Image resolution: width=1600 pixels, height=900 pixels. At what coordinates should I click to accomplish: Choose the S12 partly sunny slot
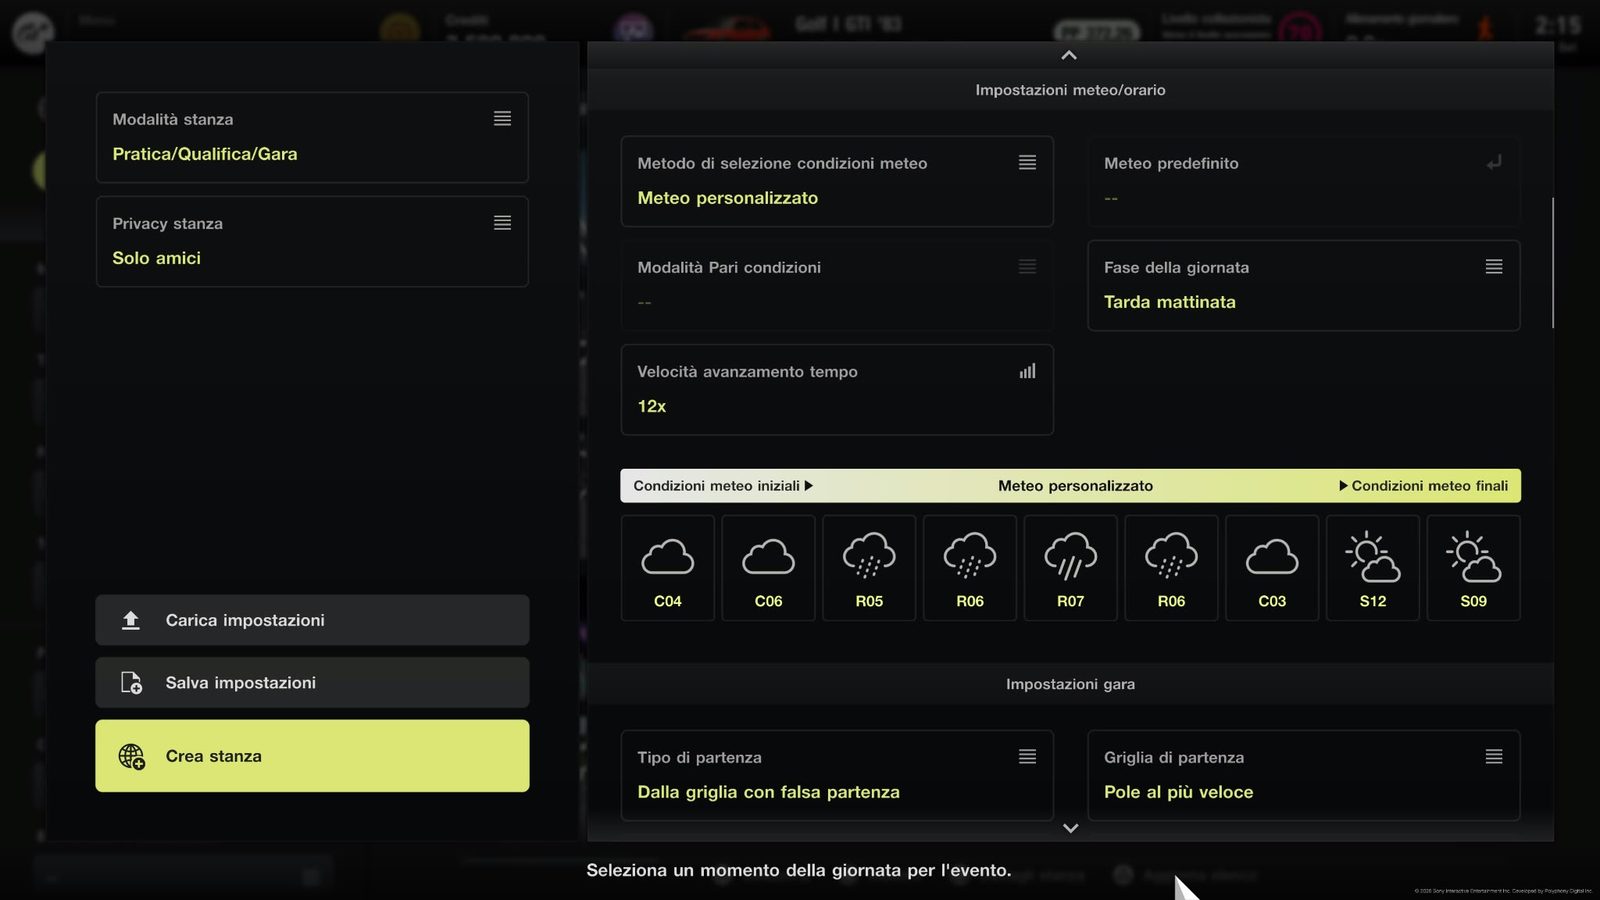[1373, 568]
